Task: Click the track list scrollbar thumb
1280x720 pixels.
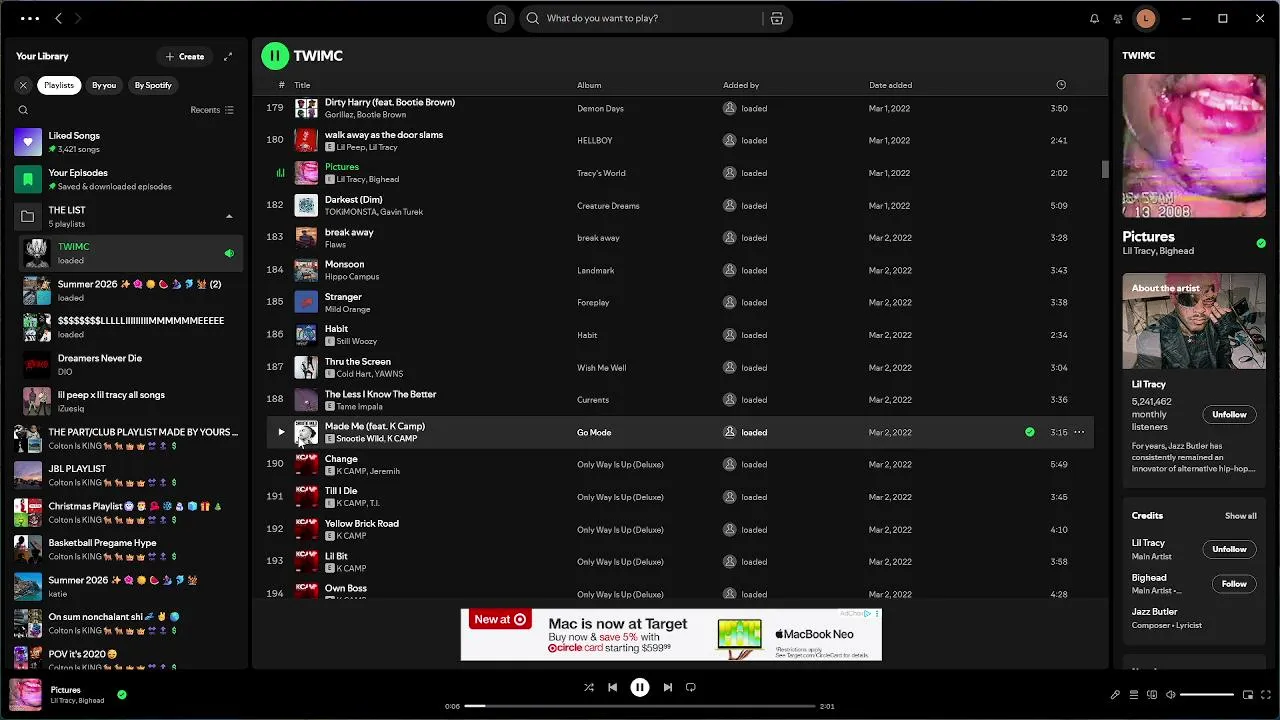Action: pyautogui.click(x=1105, y=170)
